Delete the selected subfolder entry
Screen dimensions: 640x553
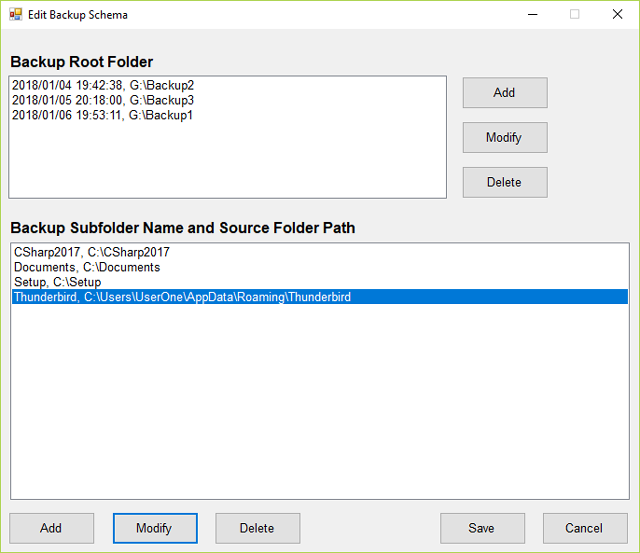tap(258, 528)
